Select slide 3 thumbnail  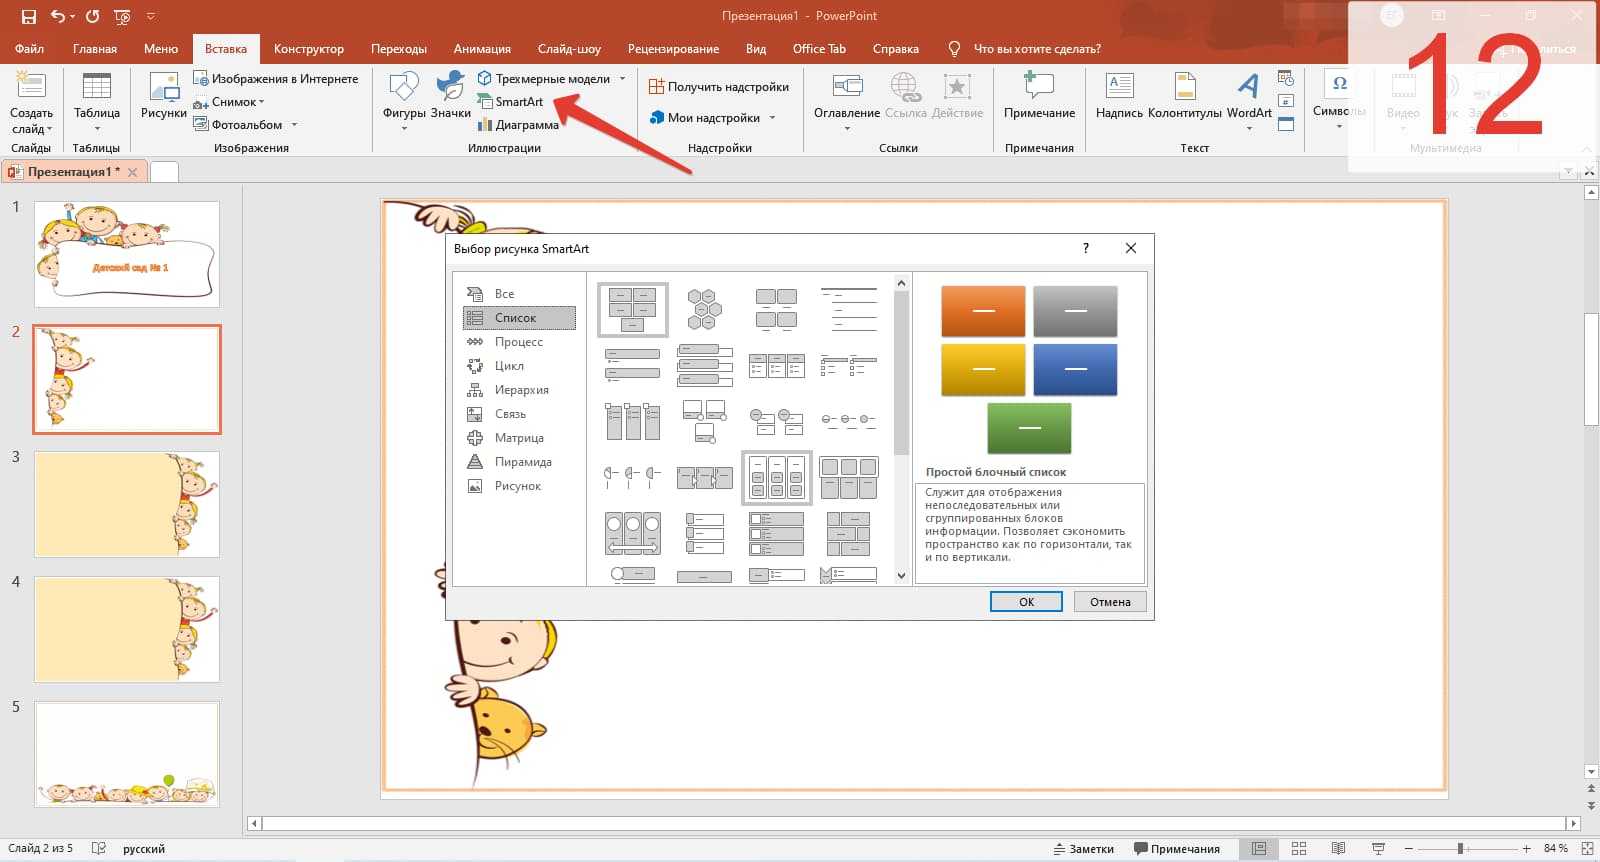(x=127, y=504)
